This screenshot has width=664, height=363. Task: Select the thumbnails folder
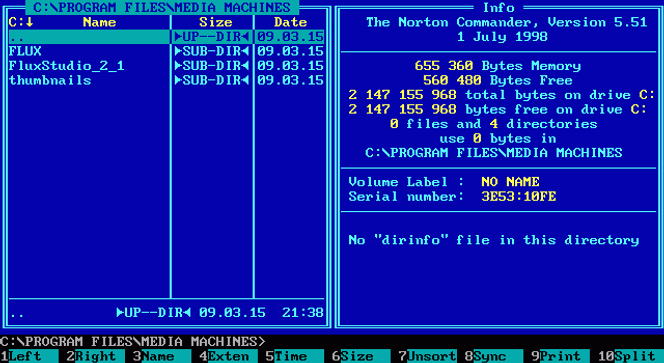166,80
